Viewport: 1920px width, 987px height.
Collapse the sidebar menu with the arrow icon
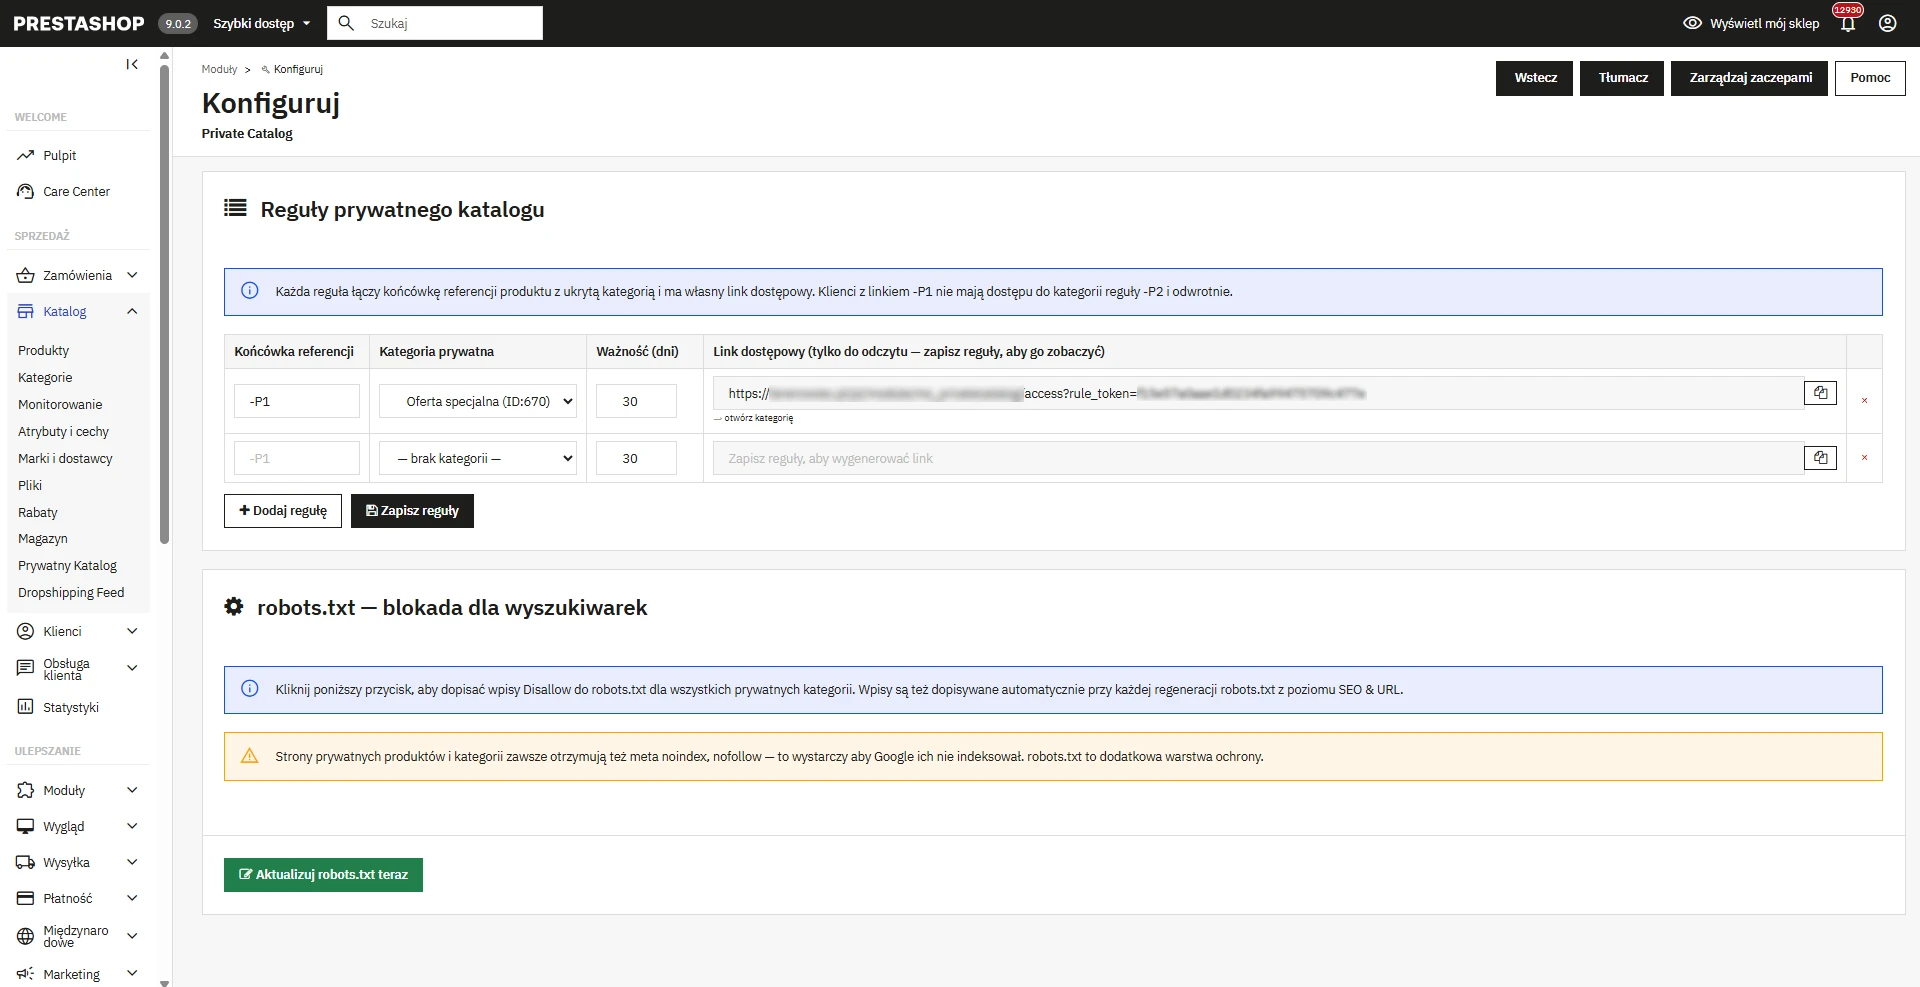coord(132,64)
